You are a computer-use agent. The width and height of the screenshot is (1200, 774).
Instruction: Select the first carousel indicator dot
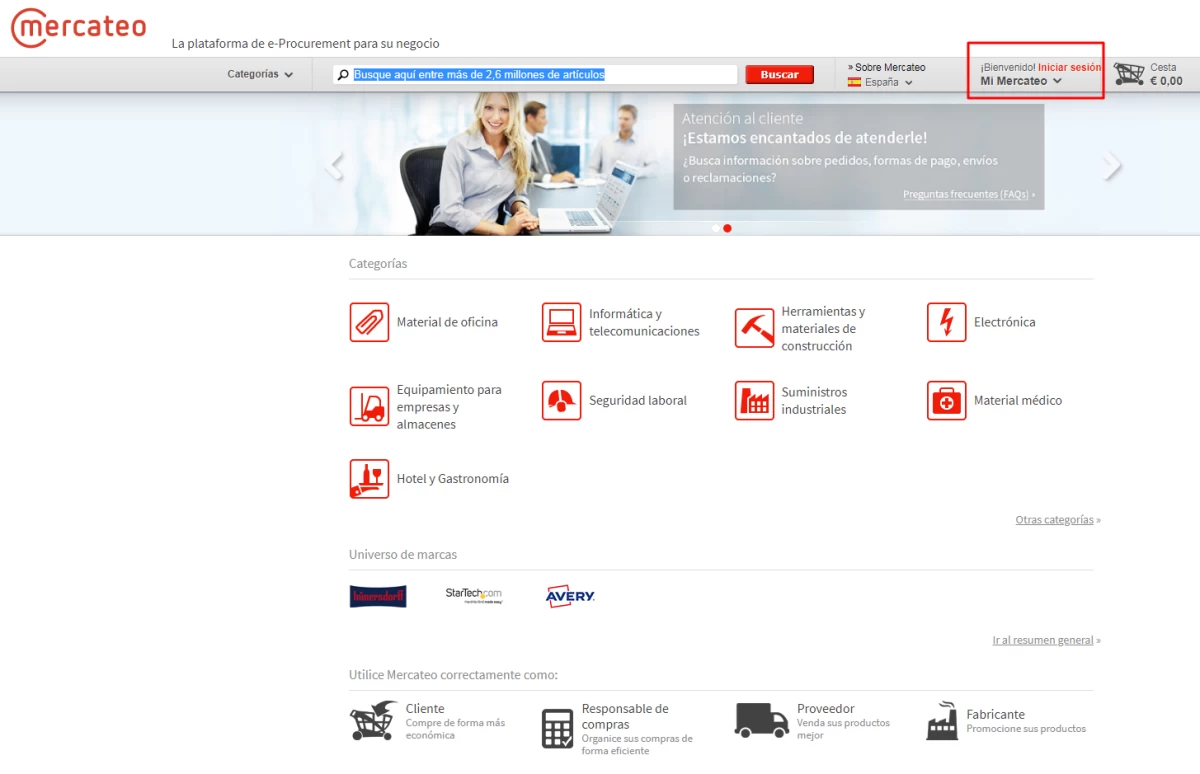(x=715, y=228)
